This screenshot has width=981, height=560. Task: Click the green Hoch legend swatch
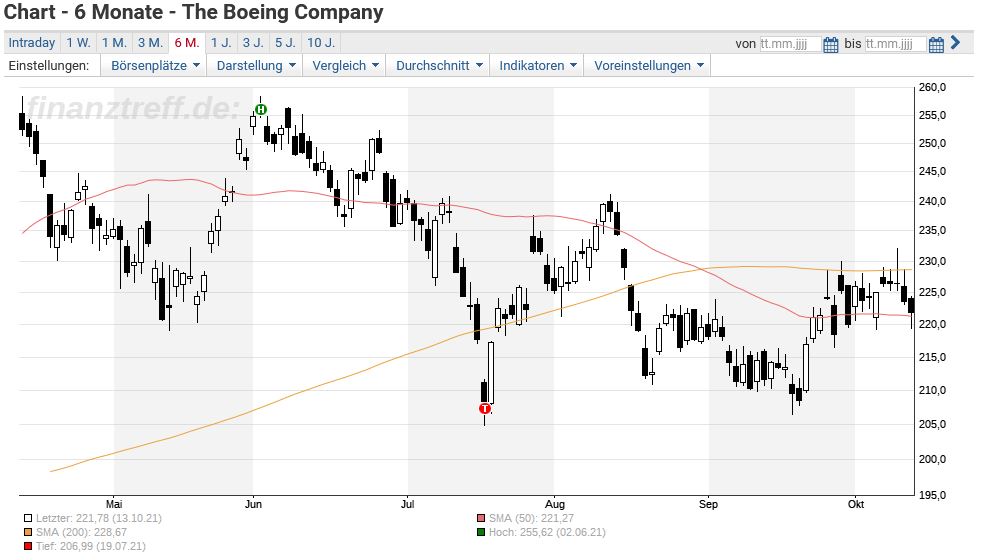coord(480,532)
